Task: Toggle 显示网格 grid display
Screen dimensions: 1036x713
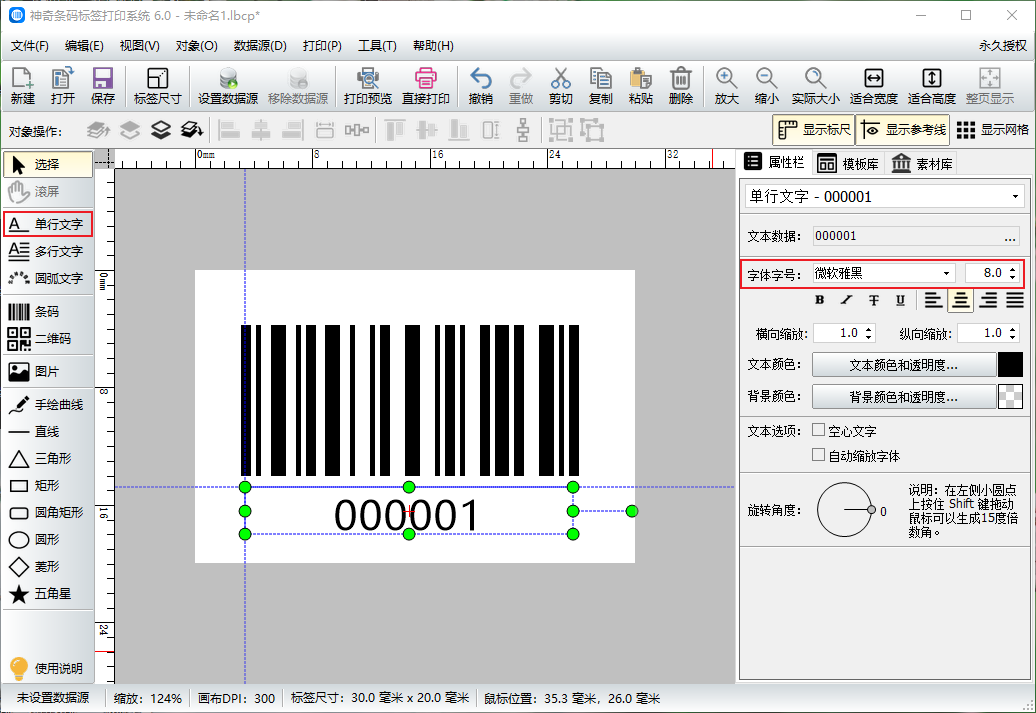Action: point(992,130)
